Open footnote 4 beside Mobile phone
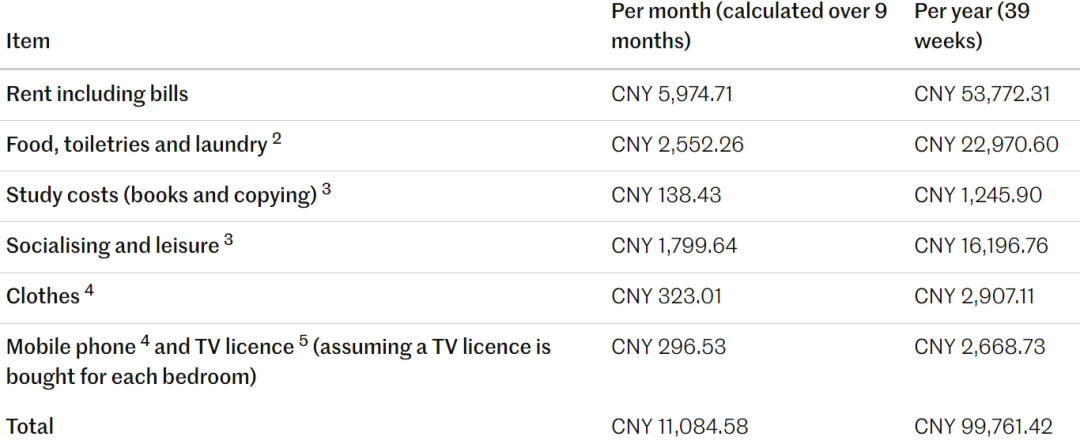The height and width of the screenshot is (444, 1080). [x=145, y=342]
